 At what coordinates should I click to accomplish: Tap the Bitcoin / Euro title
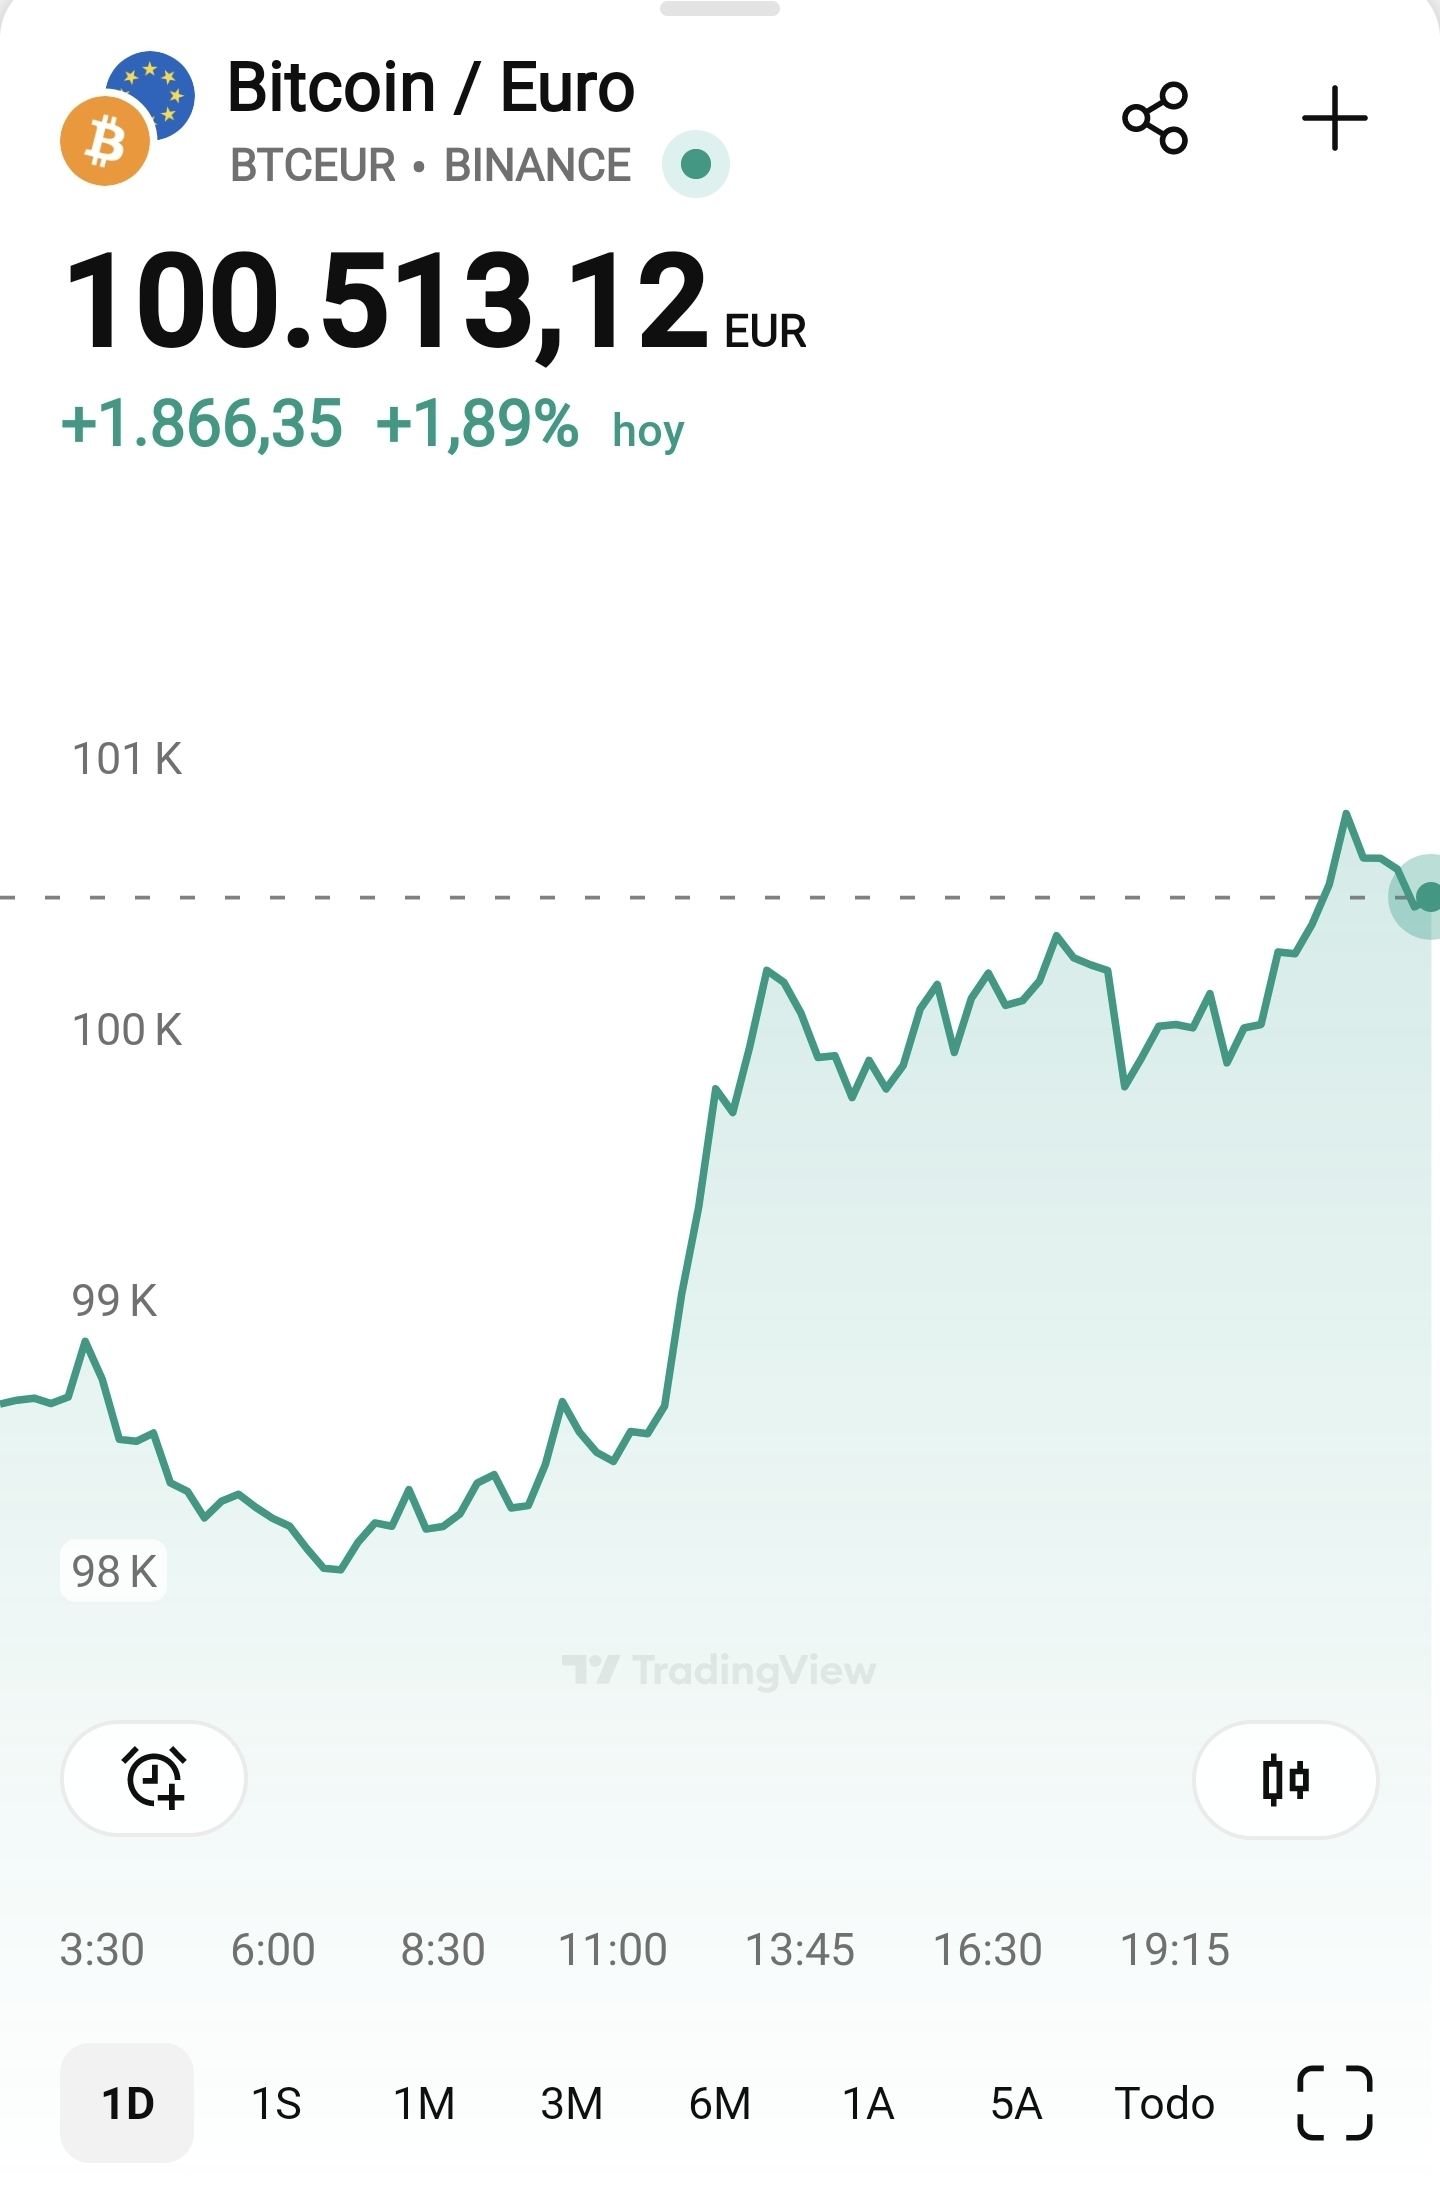pyautogui.click(x=431, y=88)
